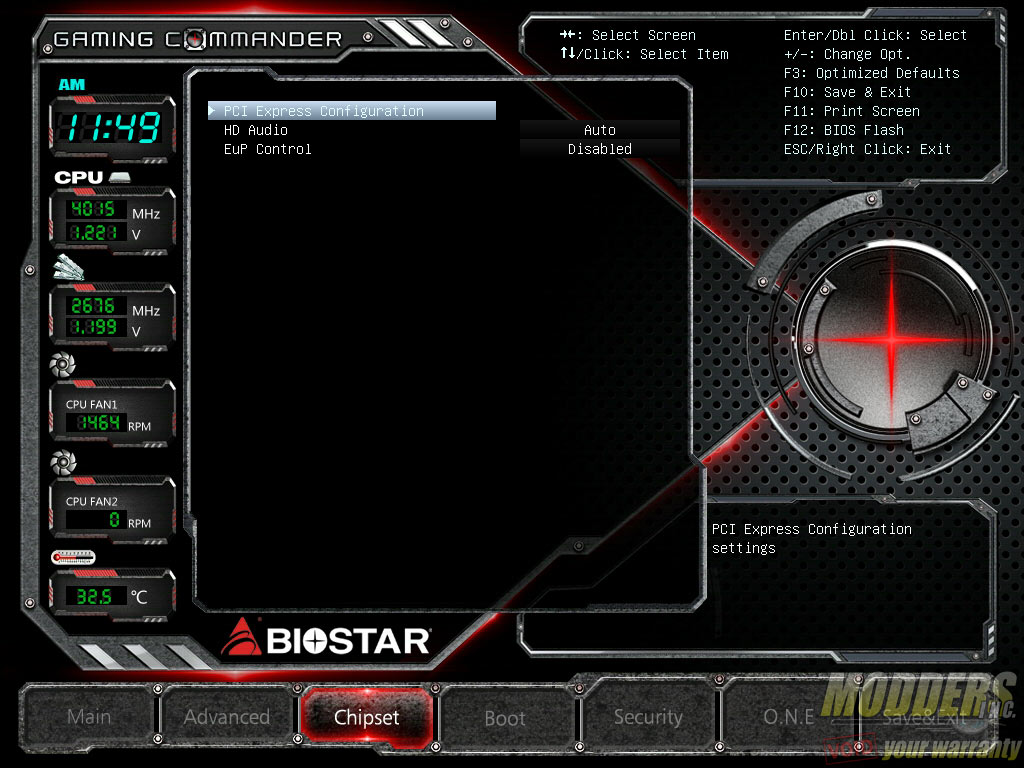Click the thermometer temperature icon
The height and width of the screenshot is (768, 1024).
(73, 557)
